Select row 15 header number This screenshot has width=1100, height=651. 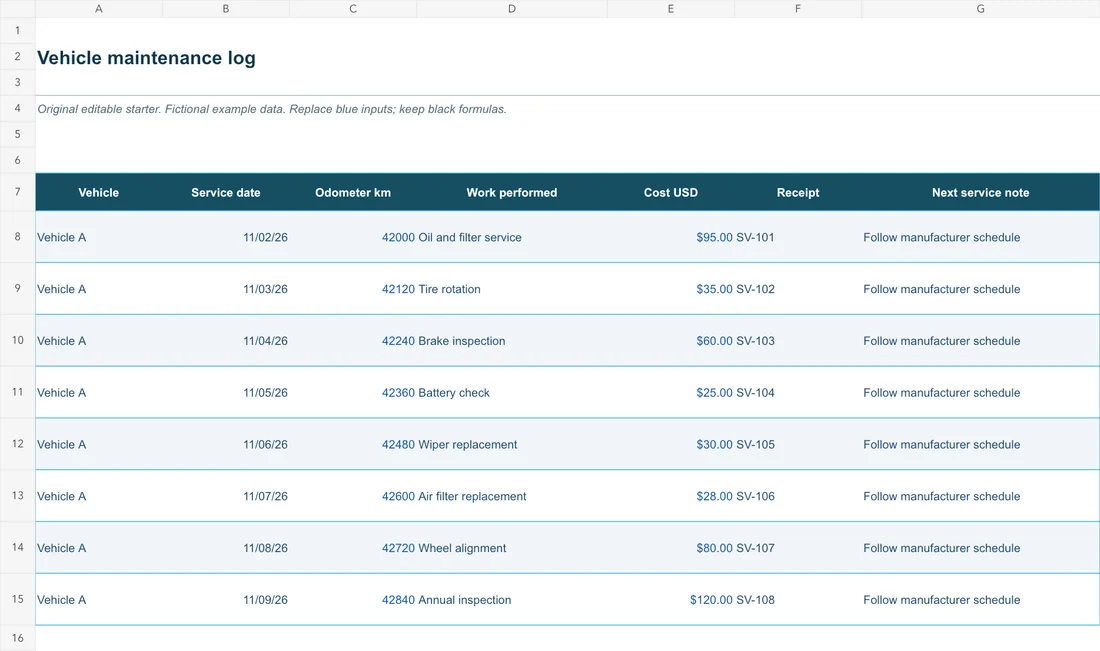click(x=18, y=599)
